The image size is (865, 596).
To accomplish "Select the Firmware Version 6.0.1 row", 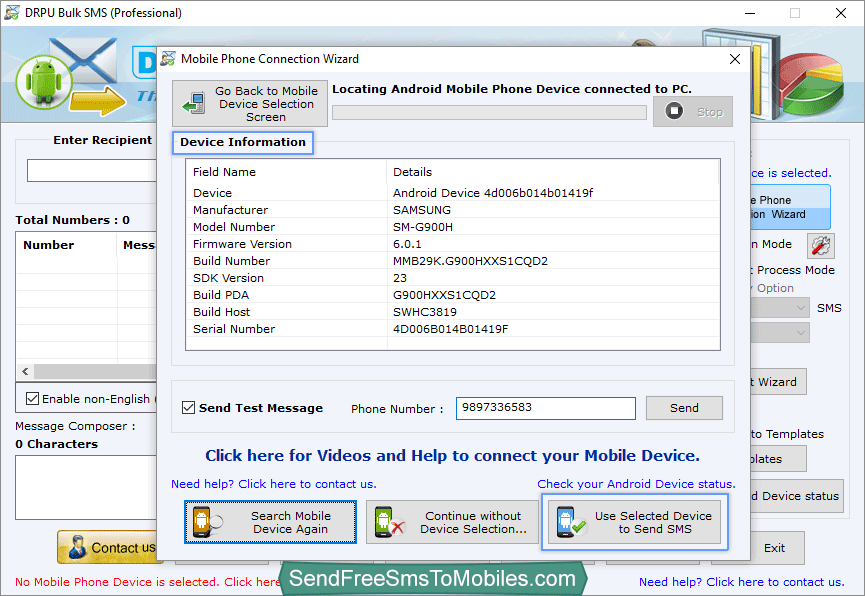I will pyautogui.click(x=452, y=244).
